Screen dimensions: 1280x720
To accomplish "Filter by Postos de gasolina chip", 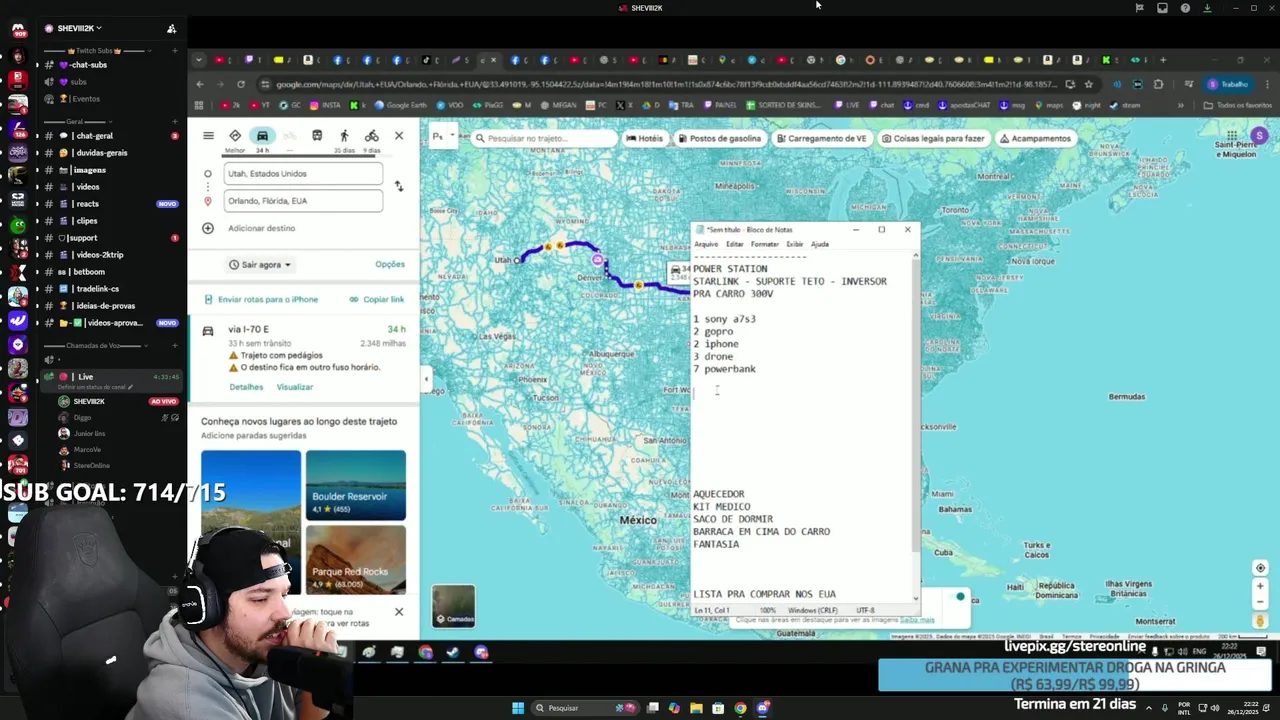I will [x=719, y=139].
